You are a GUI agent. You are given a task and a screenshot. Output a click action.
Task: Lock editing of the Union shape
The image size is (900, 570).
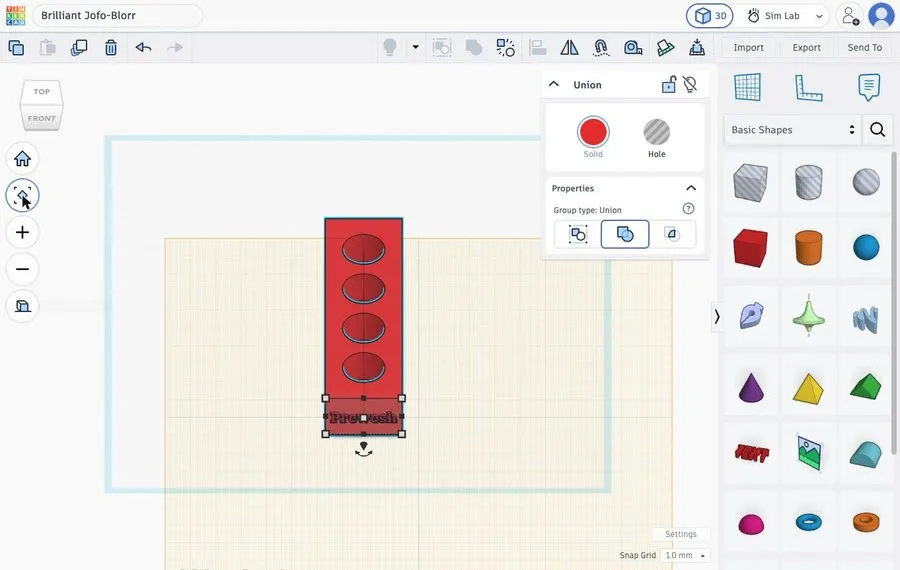click(669, 84)
